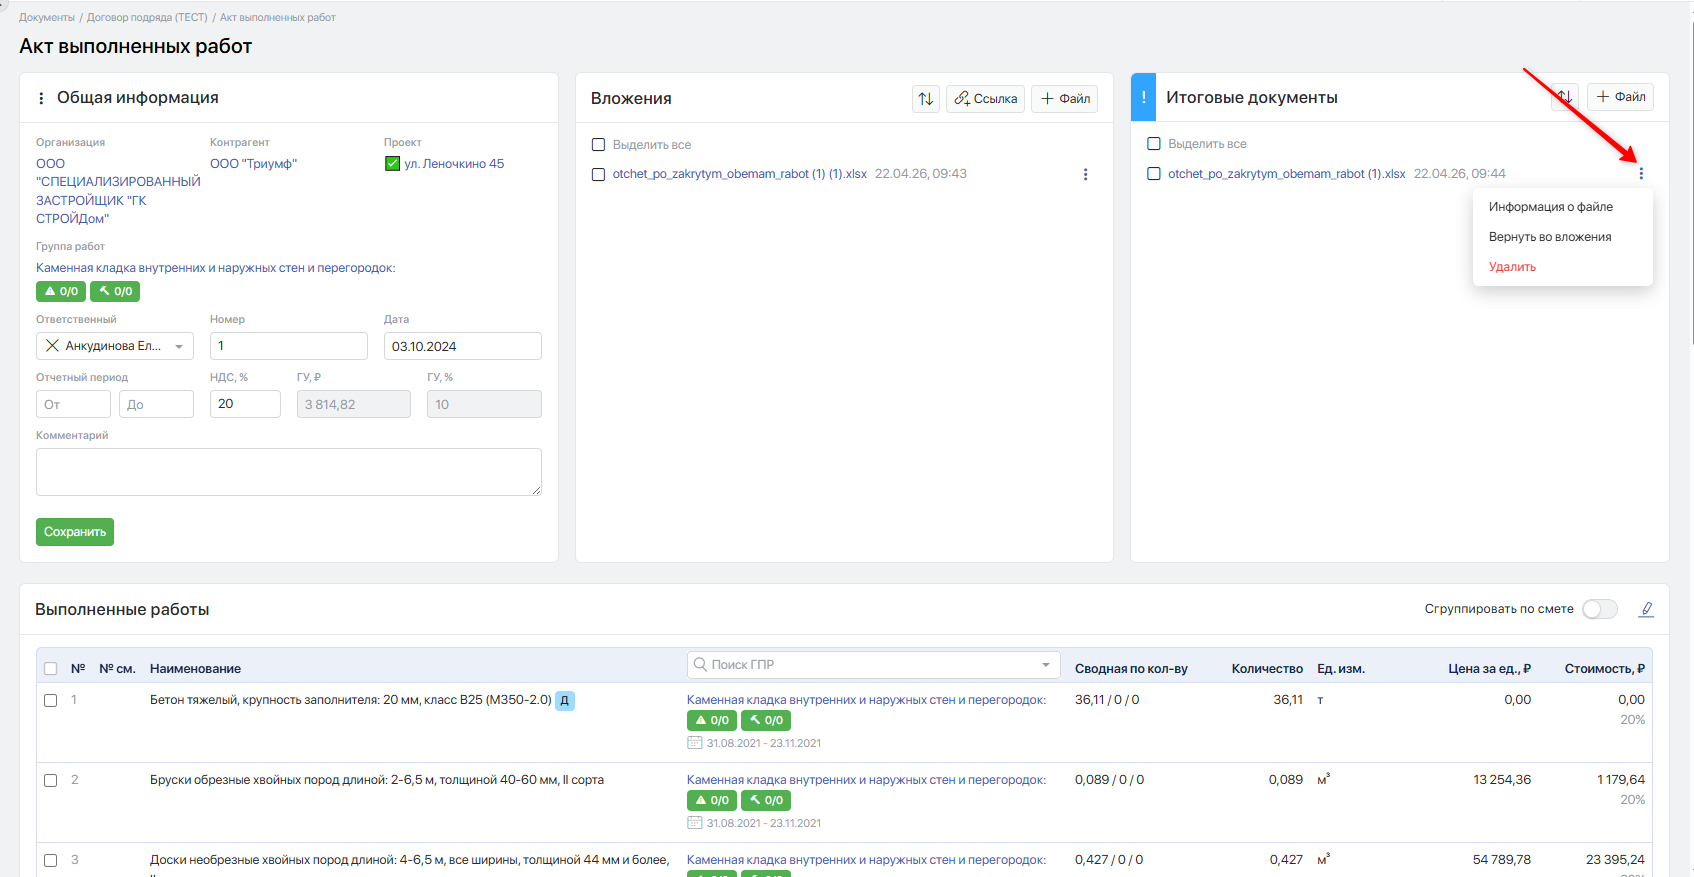Image resolution: width=1694 pixels, height=877 pixels.
Task: Open the three-dot menu for the Вложения file
Action: [1086, 174]
